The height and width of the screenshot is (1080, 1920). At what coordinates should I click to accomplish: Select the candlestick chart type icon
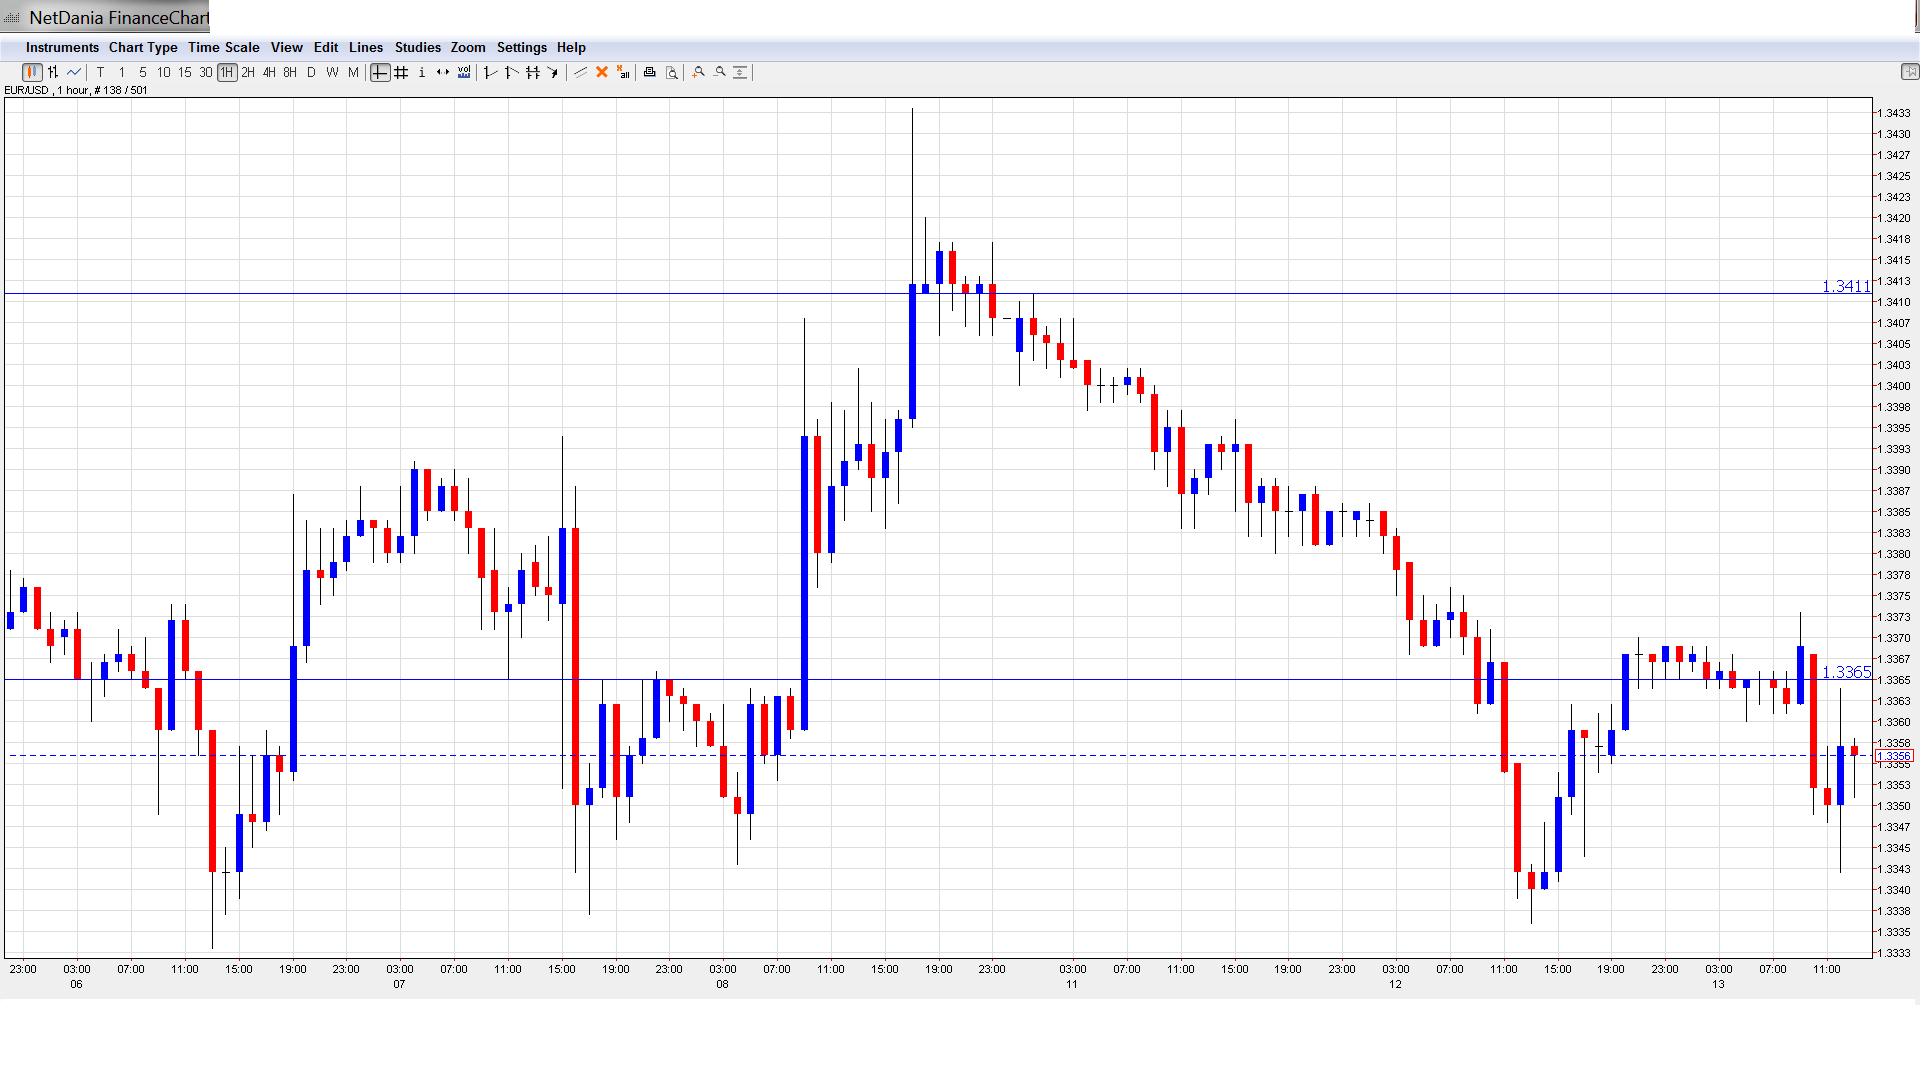click(32, 72)
